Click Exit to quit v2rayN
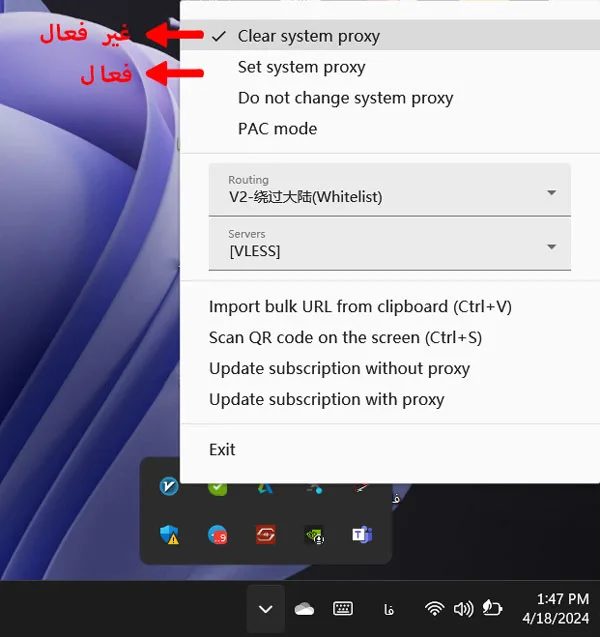 222,450
